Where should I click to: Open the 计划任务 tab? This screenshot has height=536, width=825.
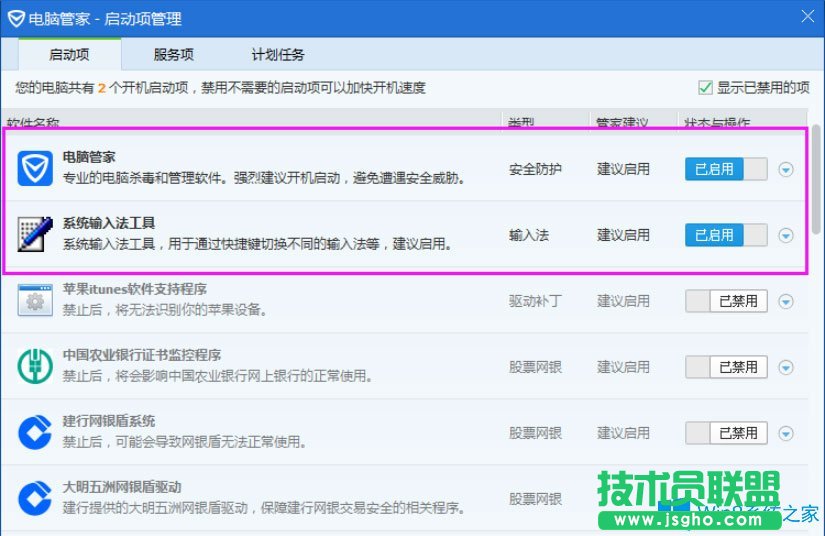pyautogui.click(x=278, y=54)
